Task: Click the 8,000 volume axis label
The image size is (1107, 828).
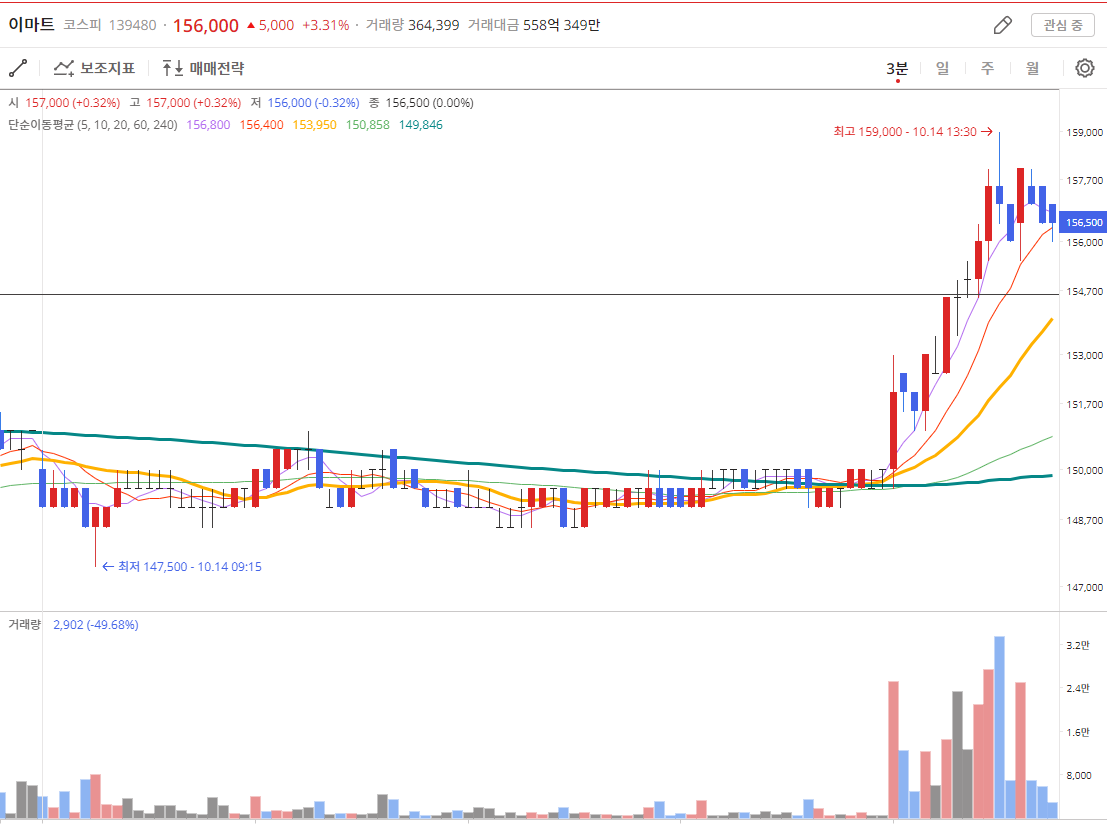Action: (x=1079, y=776)
